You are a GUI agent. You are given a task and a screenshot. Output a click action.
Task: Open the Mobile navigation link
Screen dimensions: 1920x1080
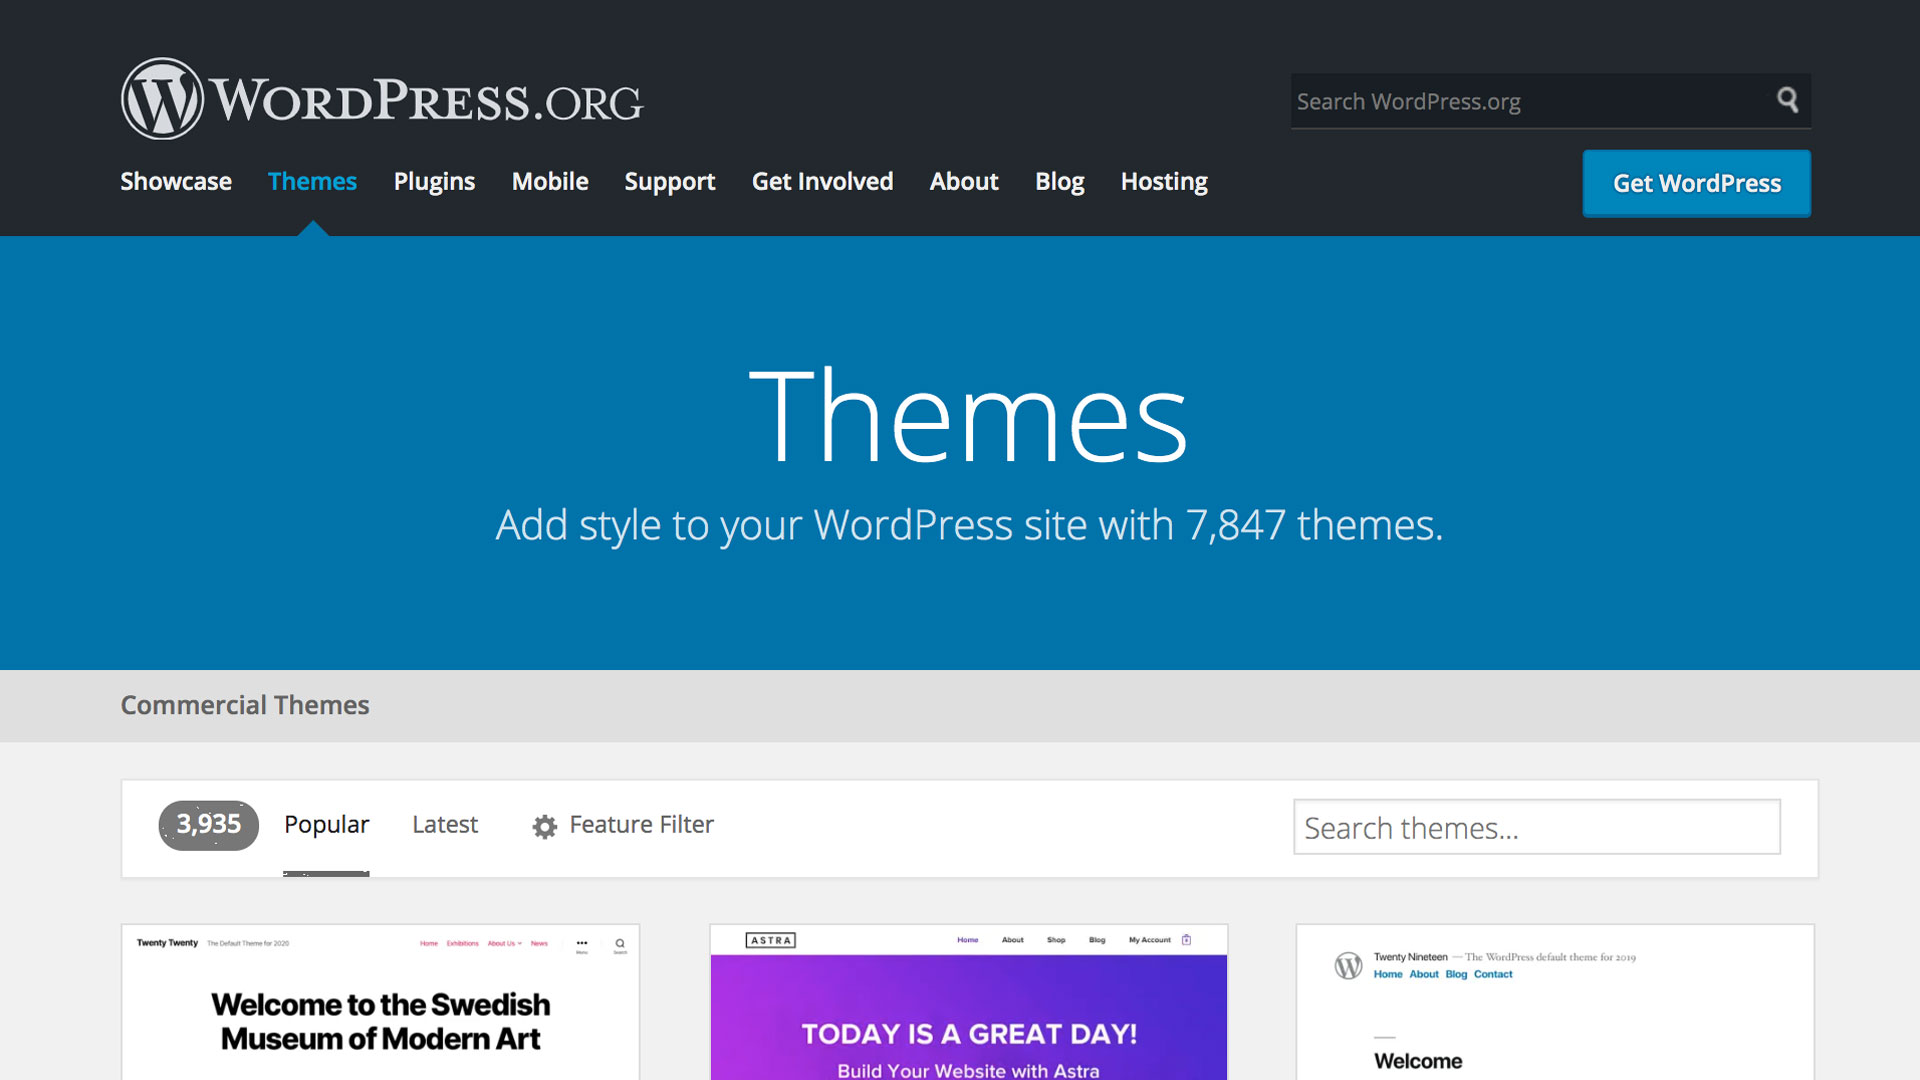pyautogui.click(x=550, y=181)
